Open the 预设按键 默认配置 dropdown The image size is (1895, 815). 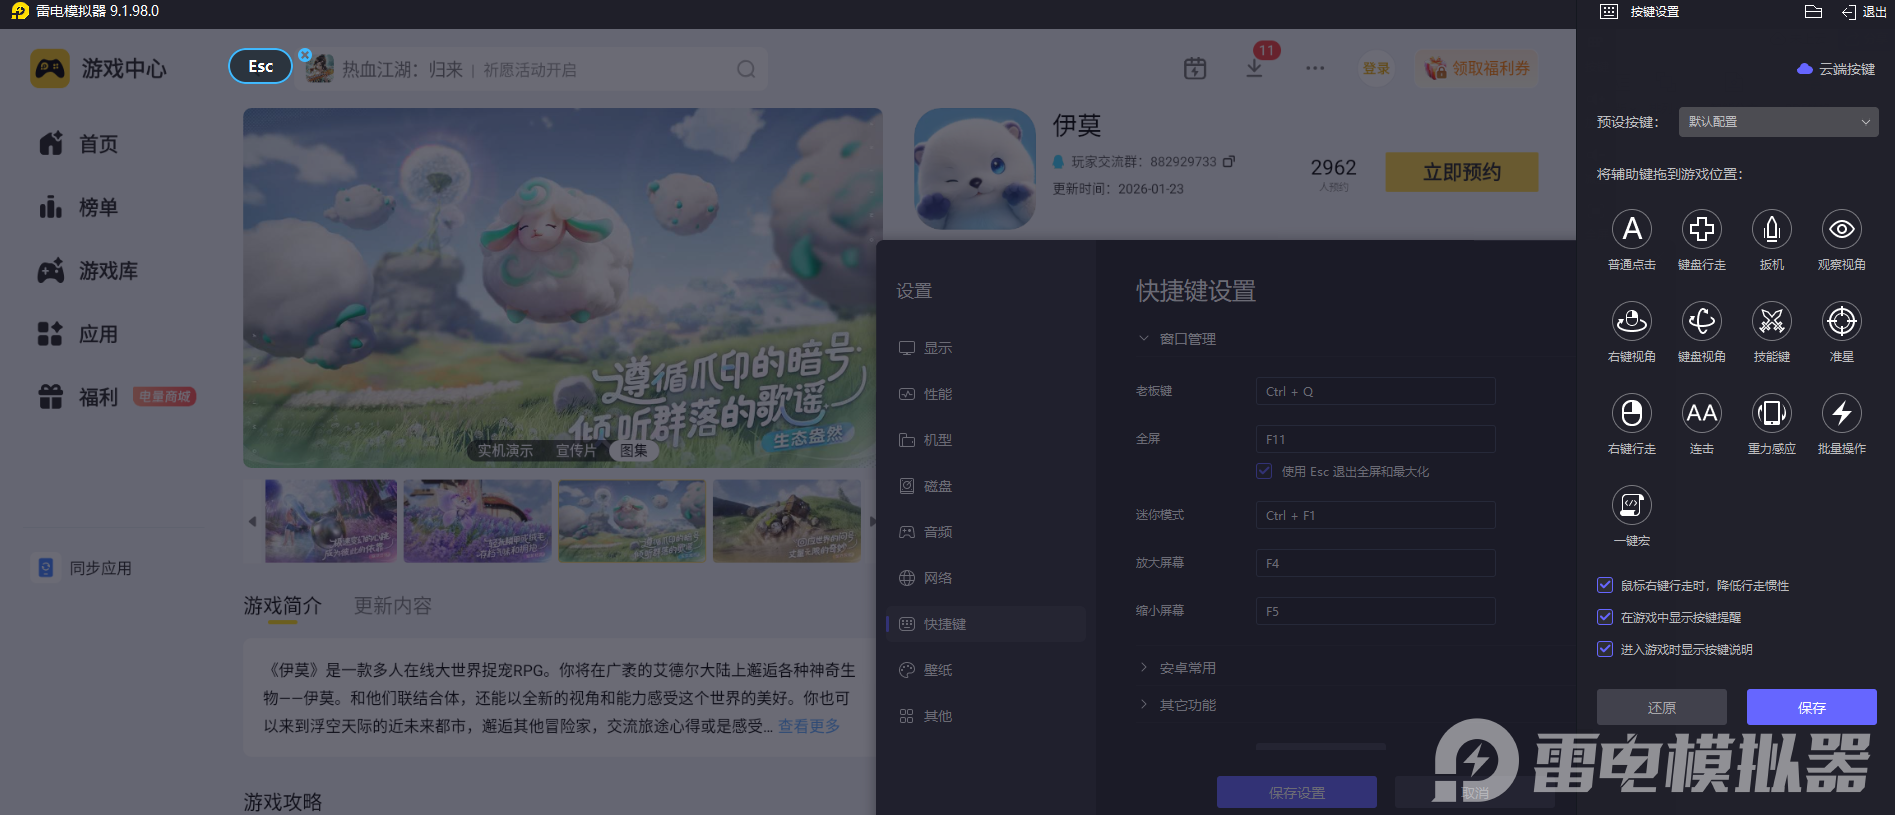click(x=1778, y=122)
